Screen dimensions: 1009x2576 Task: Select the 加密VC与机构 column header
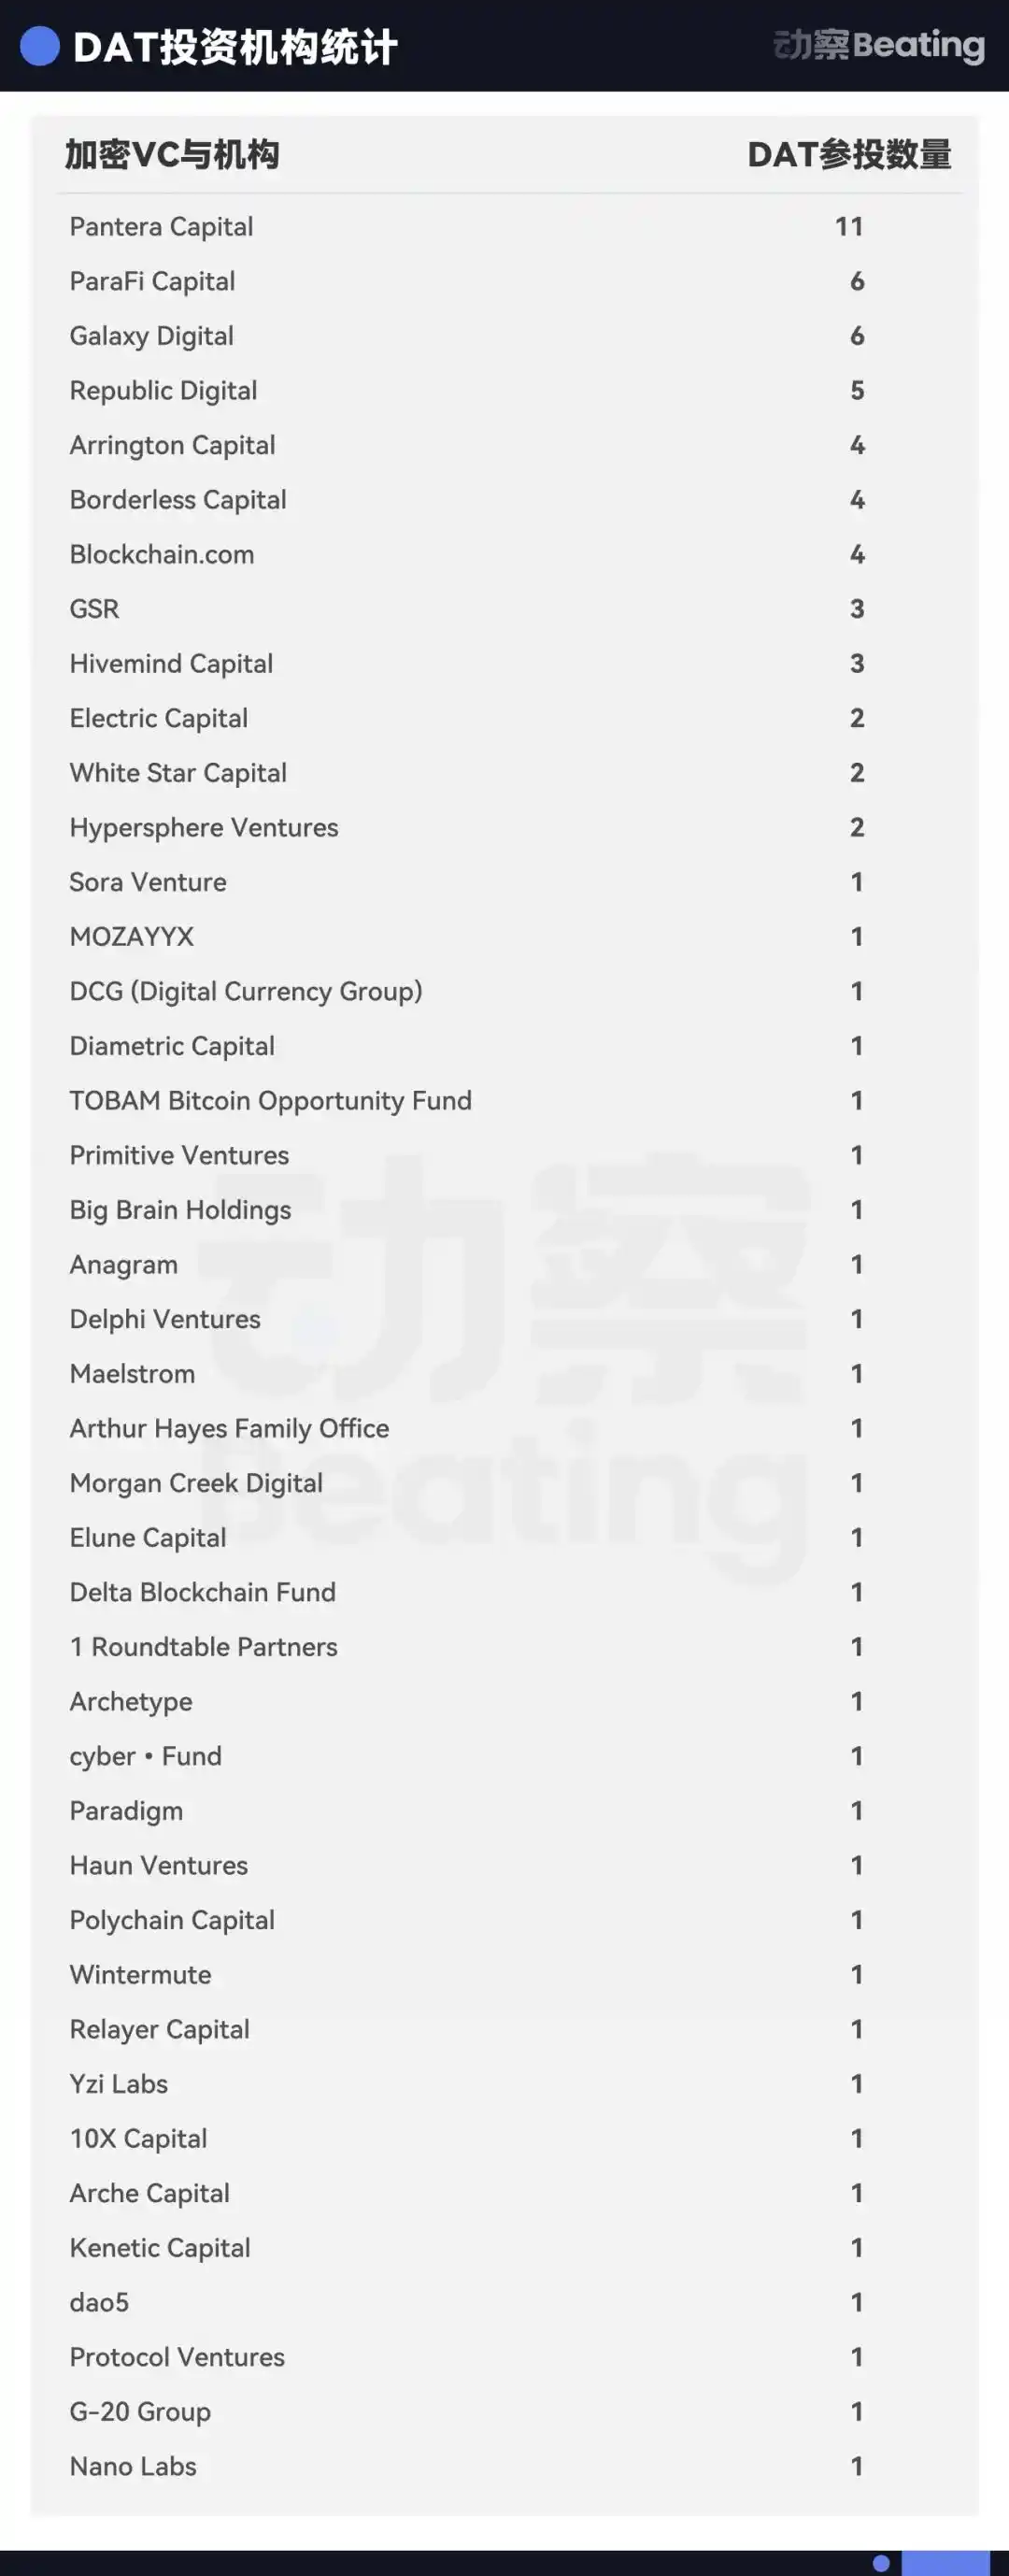172,155
